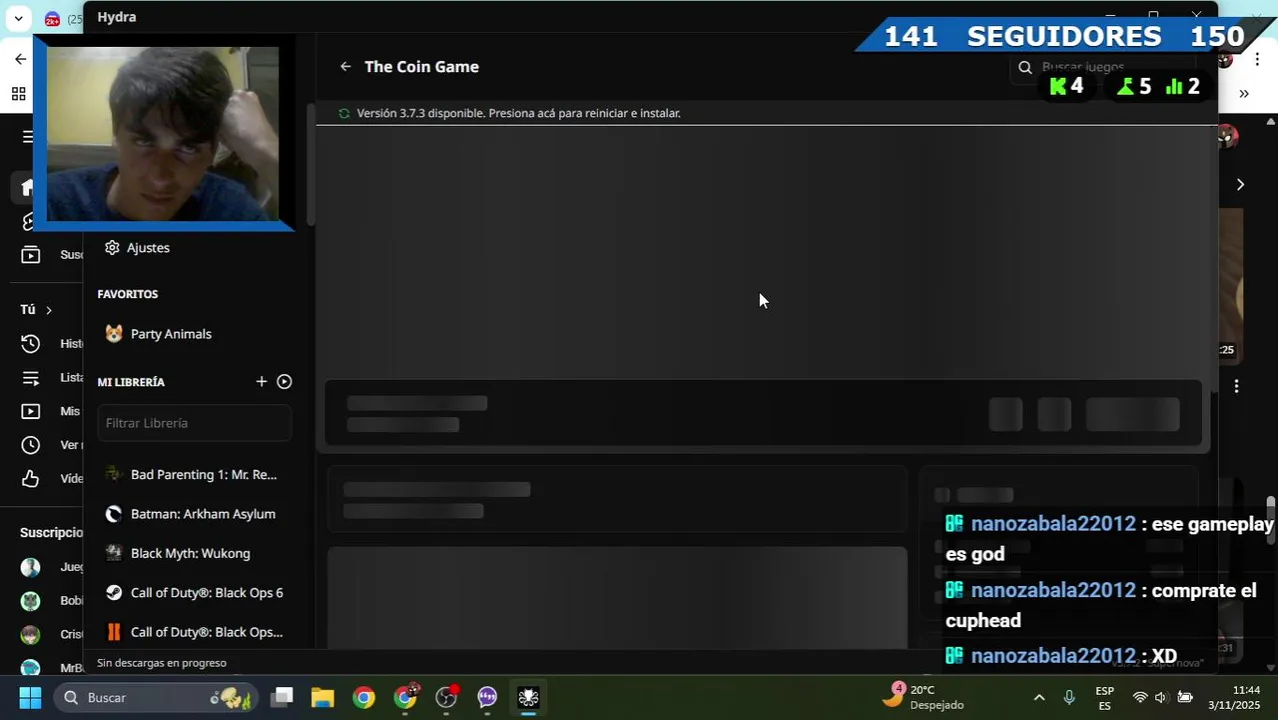Open the purple chat app on taskbar
Screen dimensions: 1278x720
(x=487, y=698)
